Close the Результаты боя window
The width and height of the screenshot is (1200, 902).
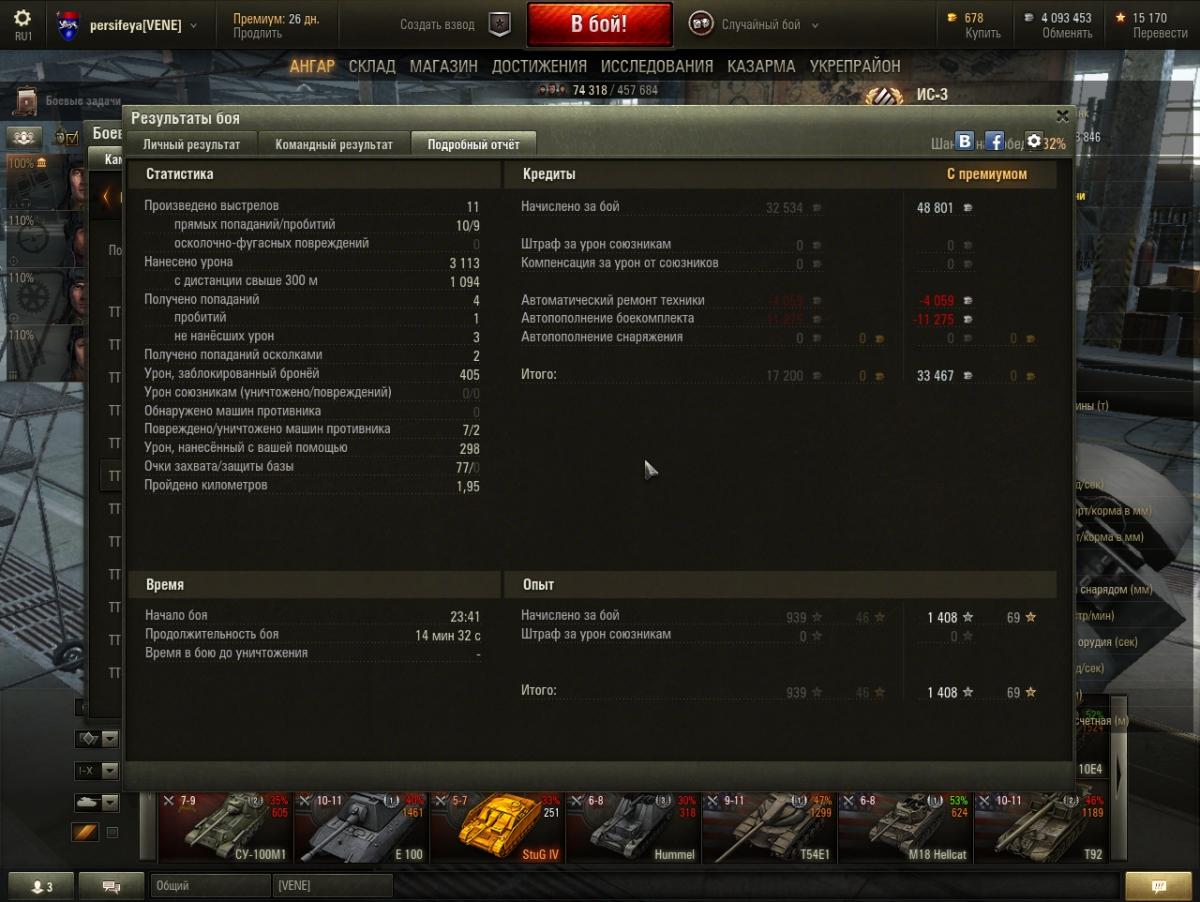click(x=1062, y=116)
